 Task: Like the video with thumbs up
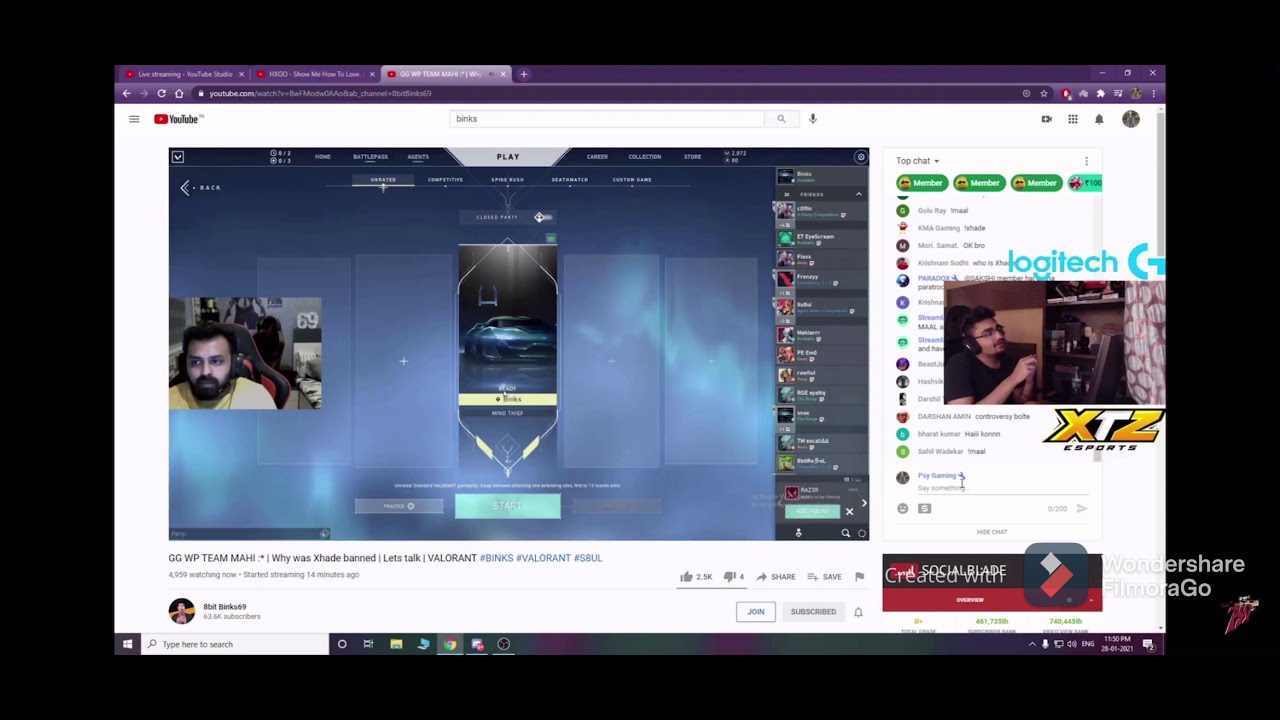686,577
